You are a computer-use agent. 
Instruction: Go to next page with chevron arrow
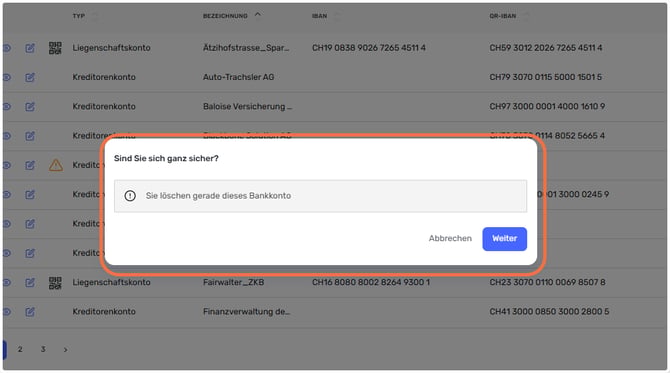pyautogui.click(x=65, y=350)
